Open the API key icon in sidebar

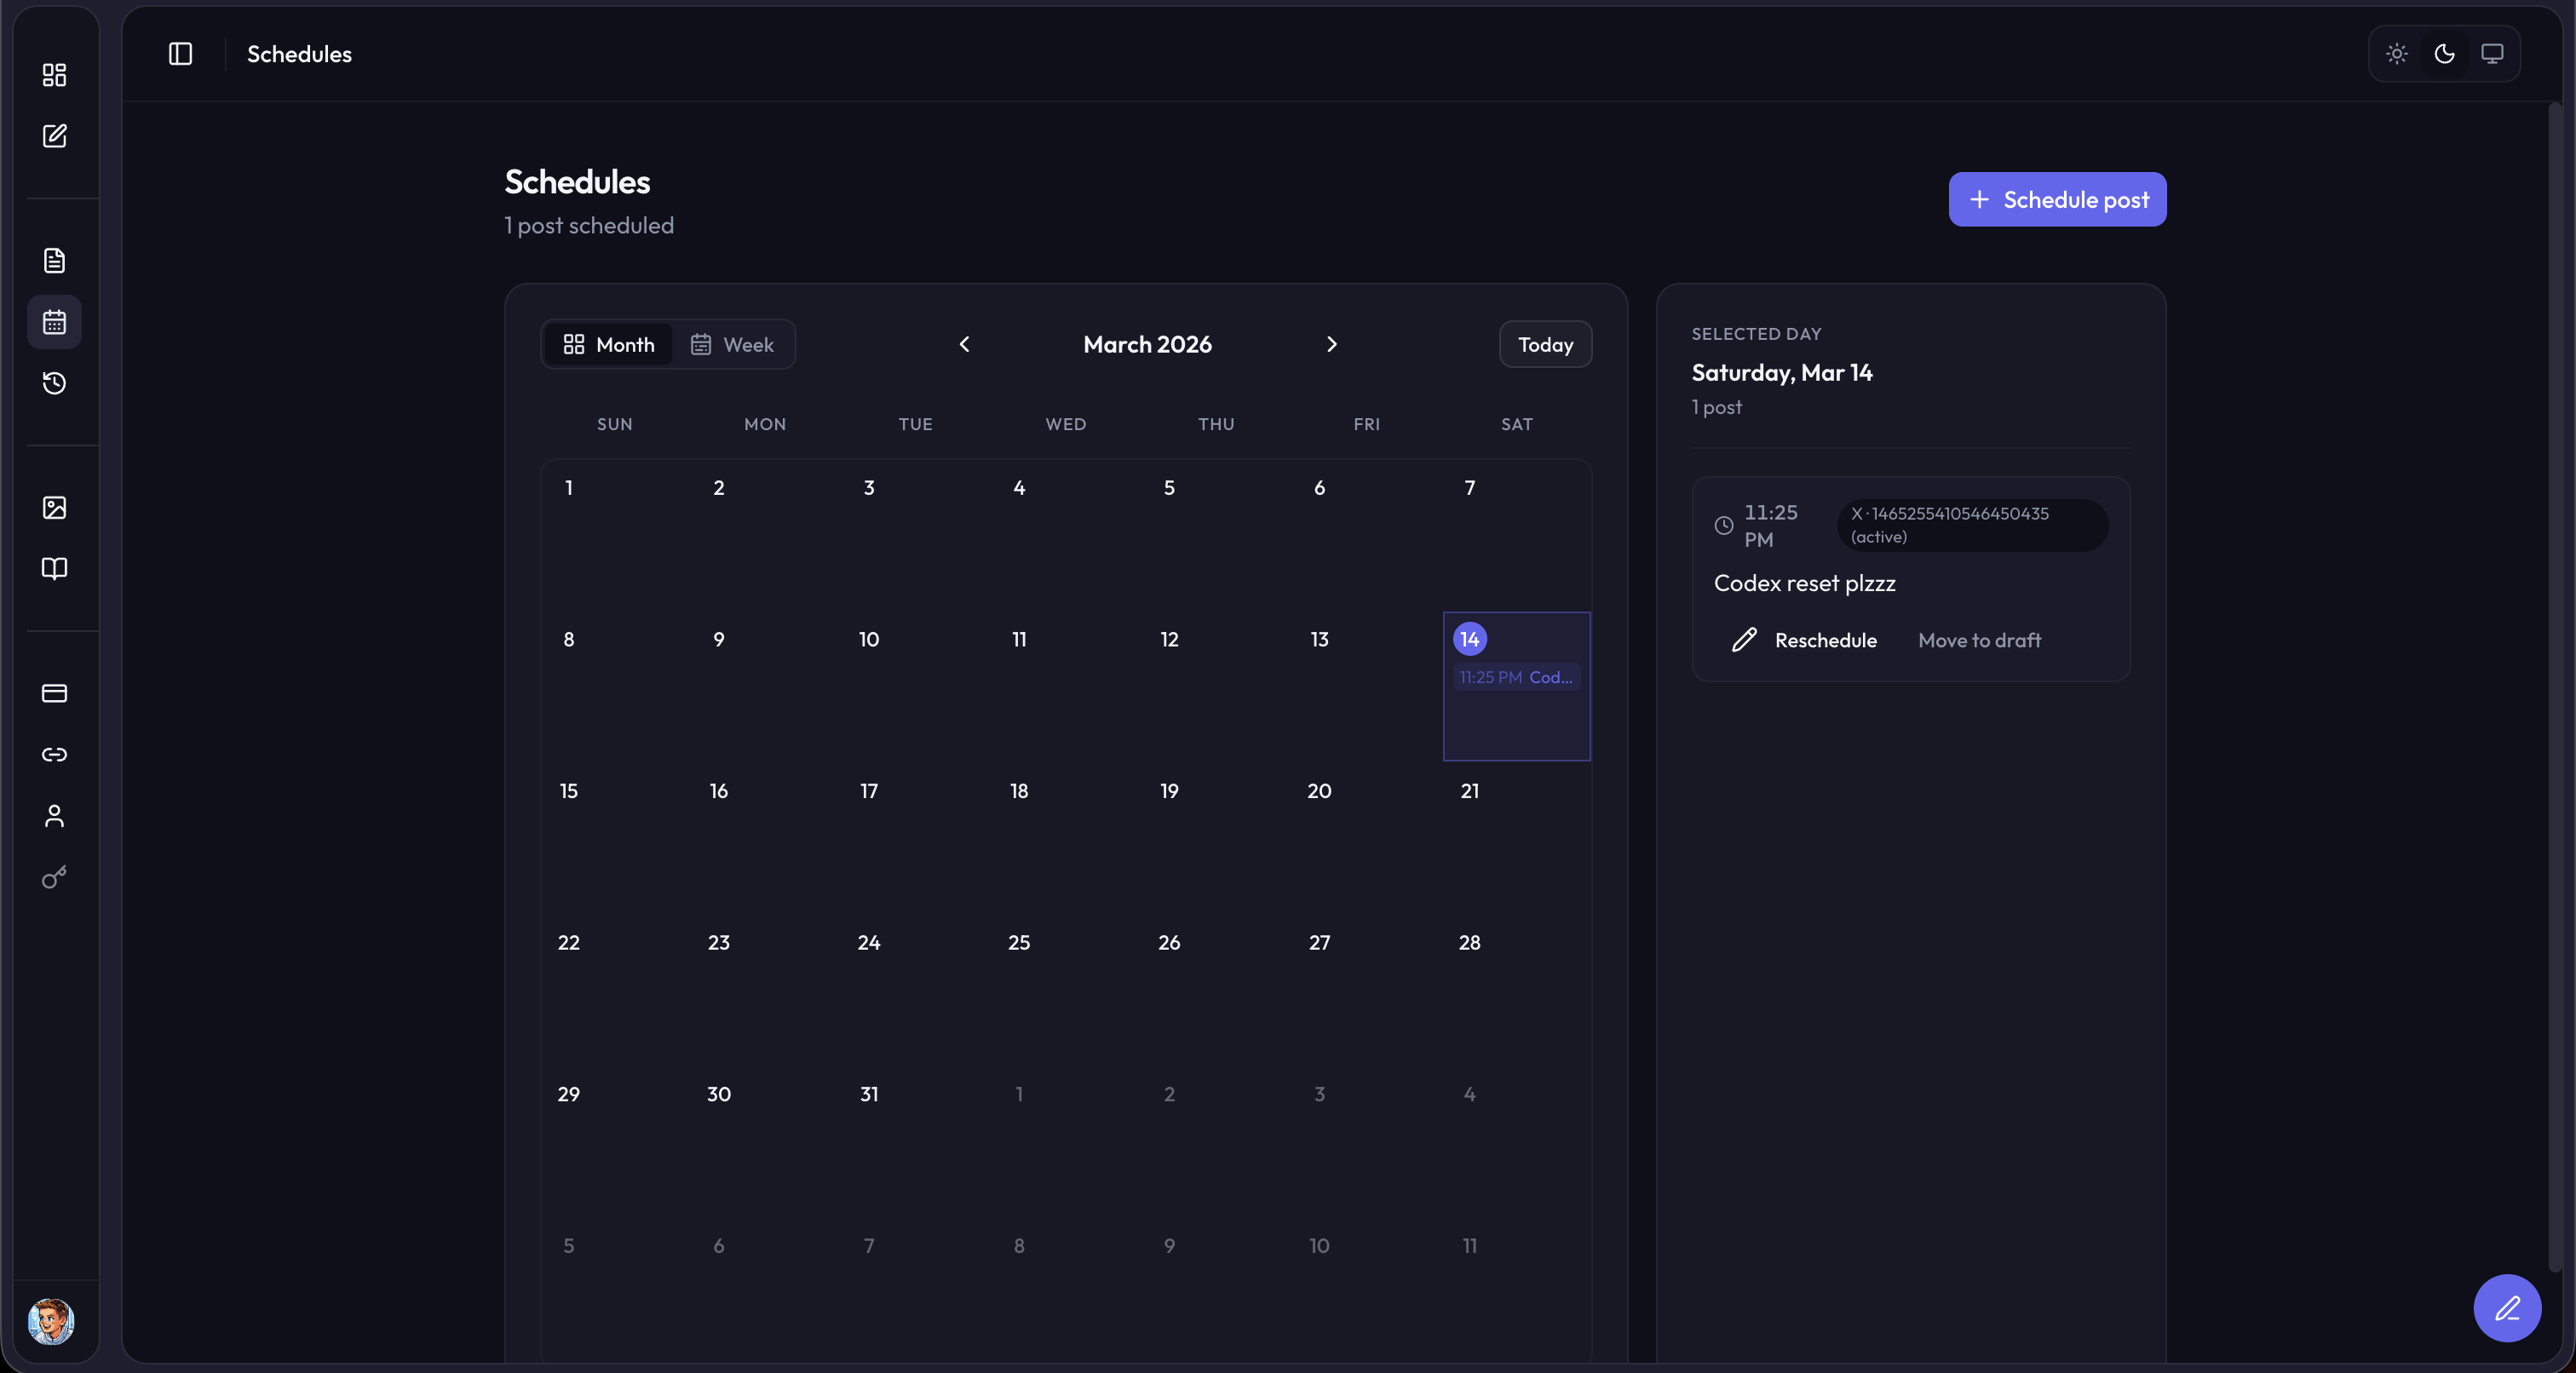pyautogui.click(x=54, y=877)
